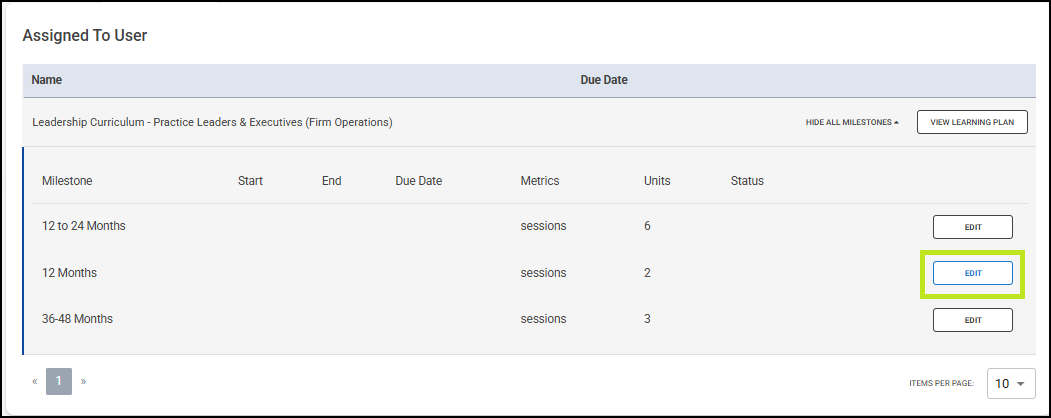Click Edit for 36-48 Months milestone
The image size is (1051, 418).
(x=972, y=320)
